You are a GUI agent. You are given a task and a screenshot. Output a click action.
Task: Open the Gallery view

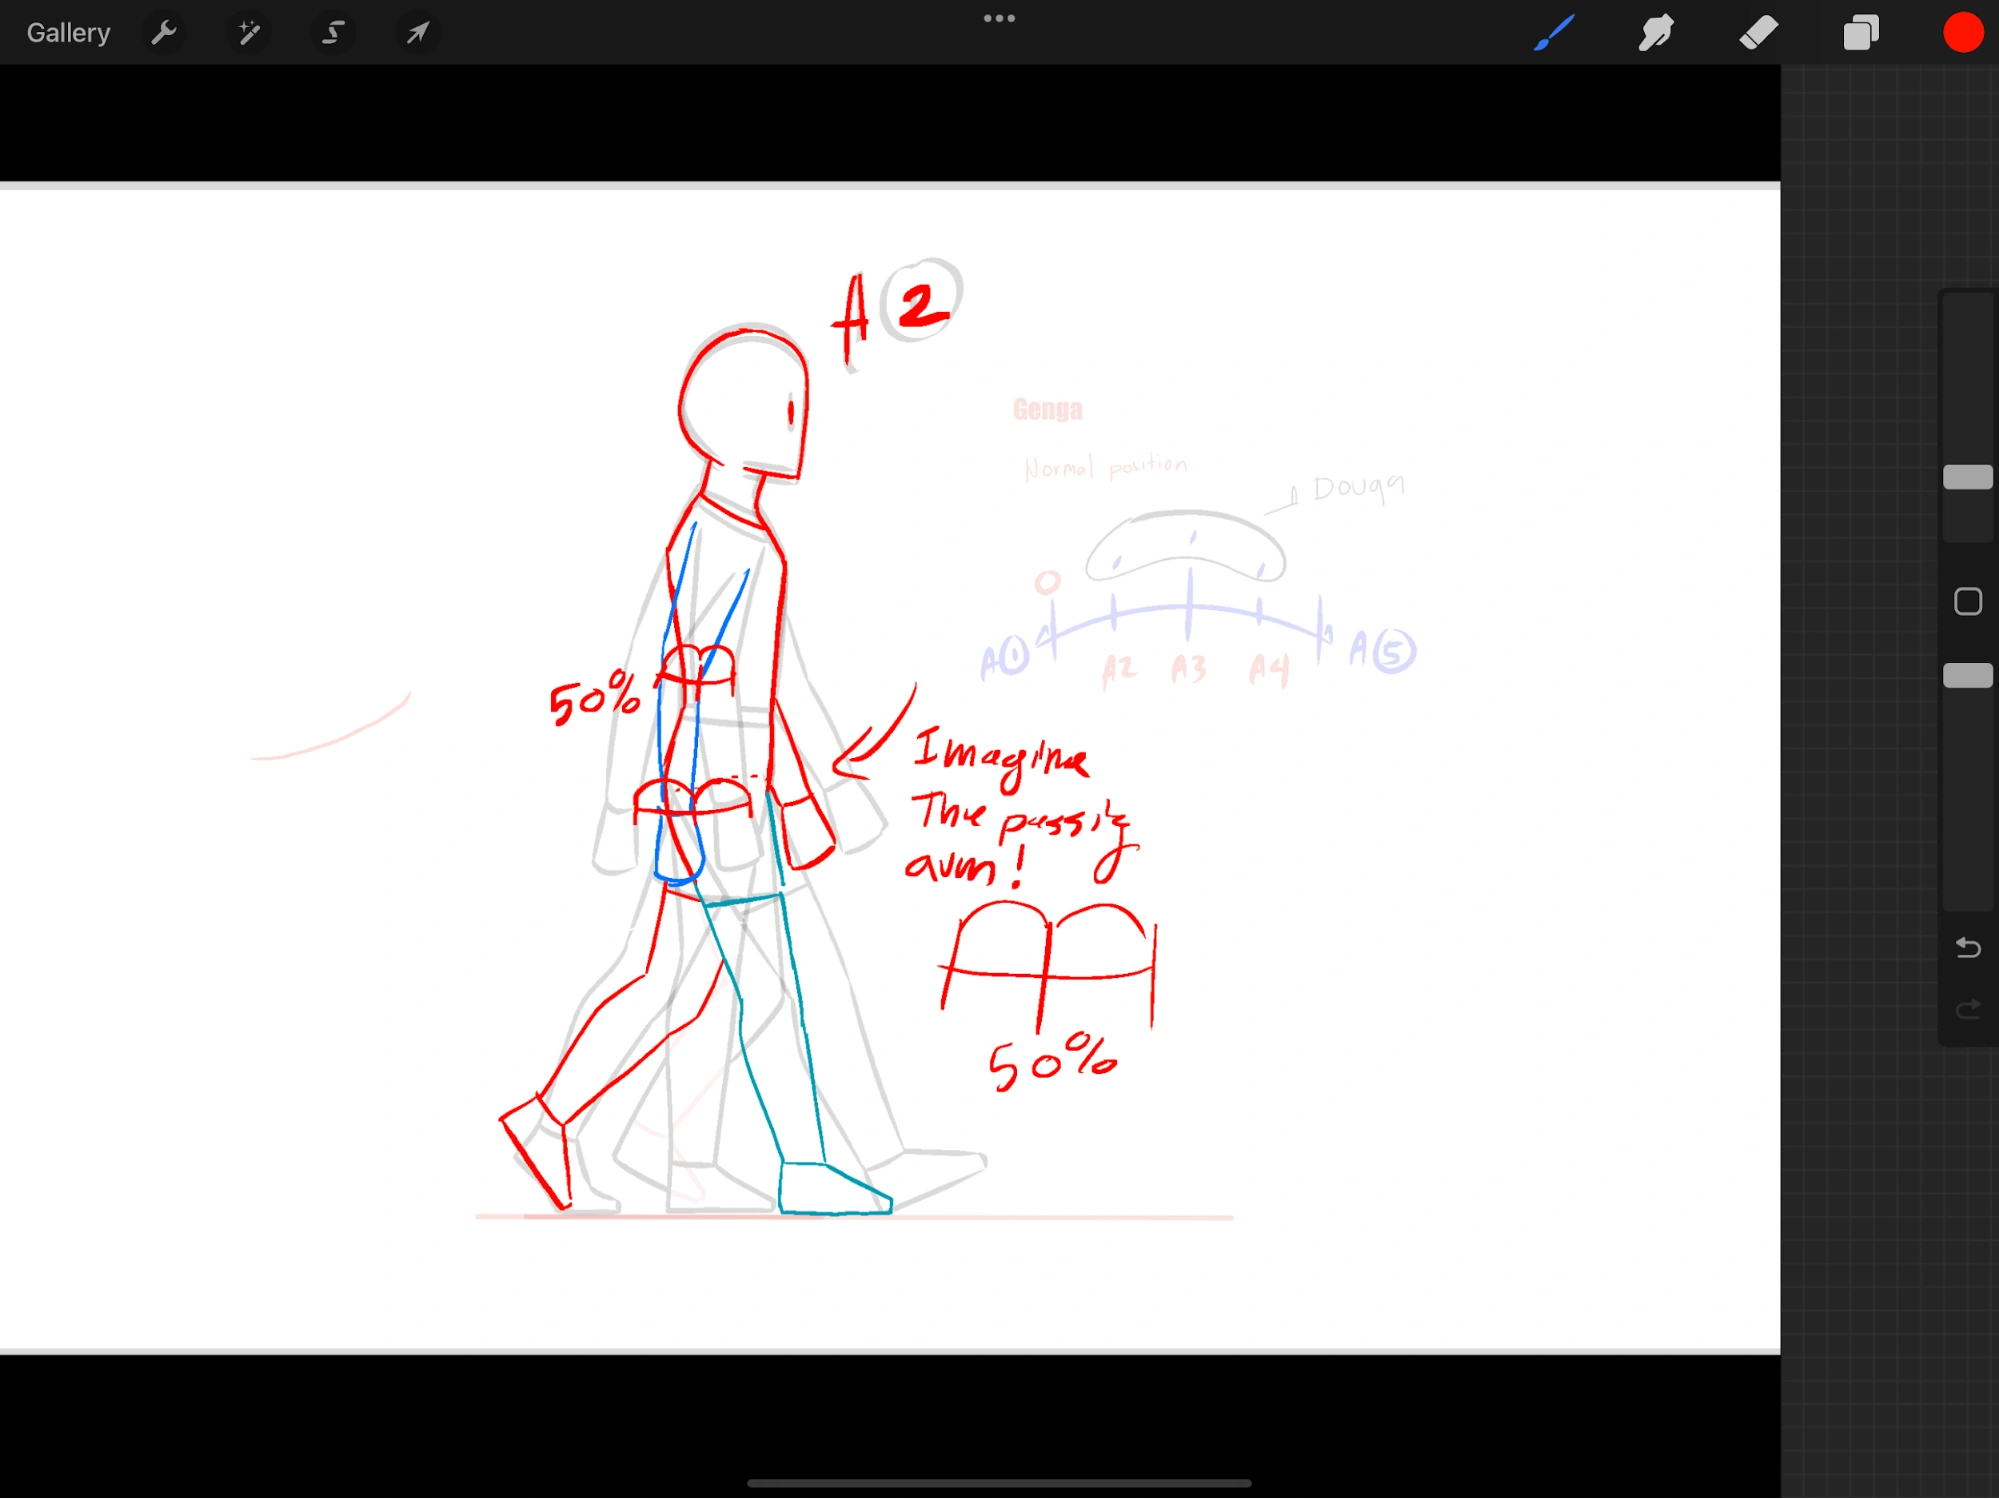coord(68,33)
